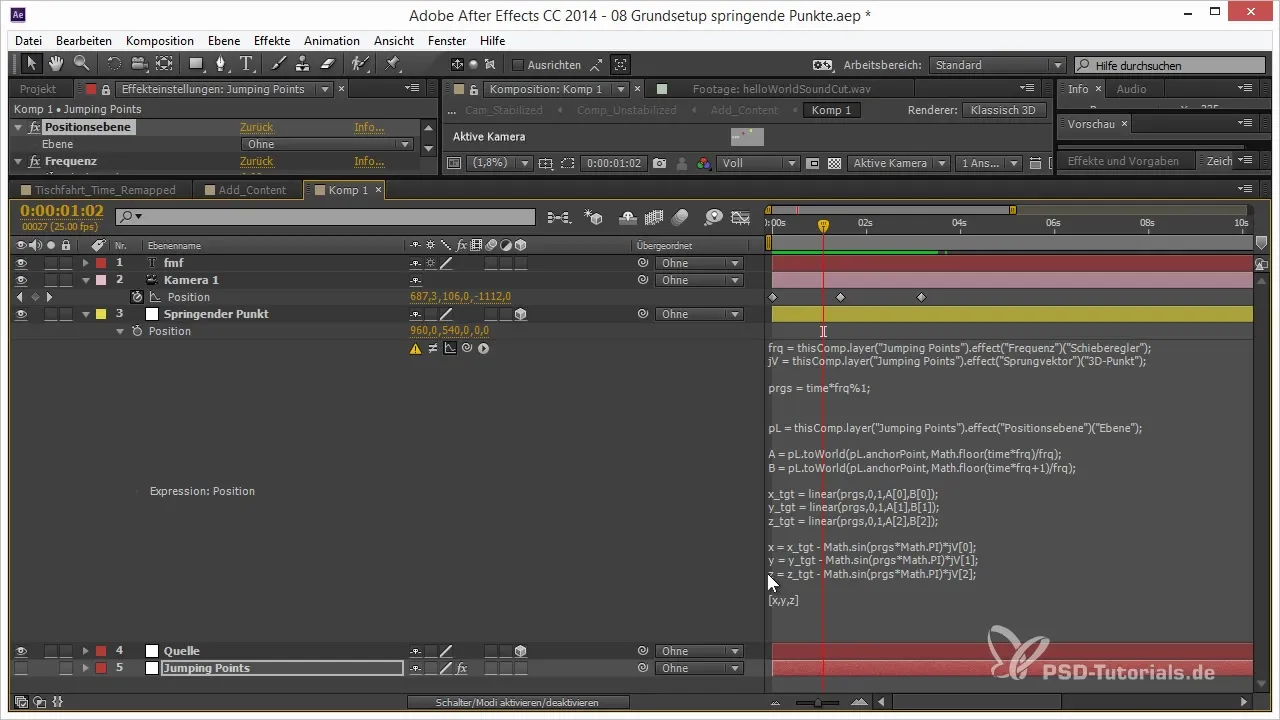Enable Motion Blur for the timeline
The width and height of the screenshot is (1280, 720).
(680, 216)
